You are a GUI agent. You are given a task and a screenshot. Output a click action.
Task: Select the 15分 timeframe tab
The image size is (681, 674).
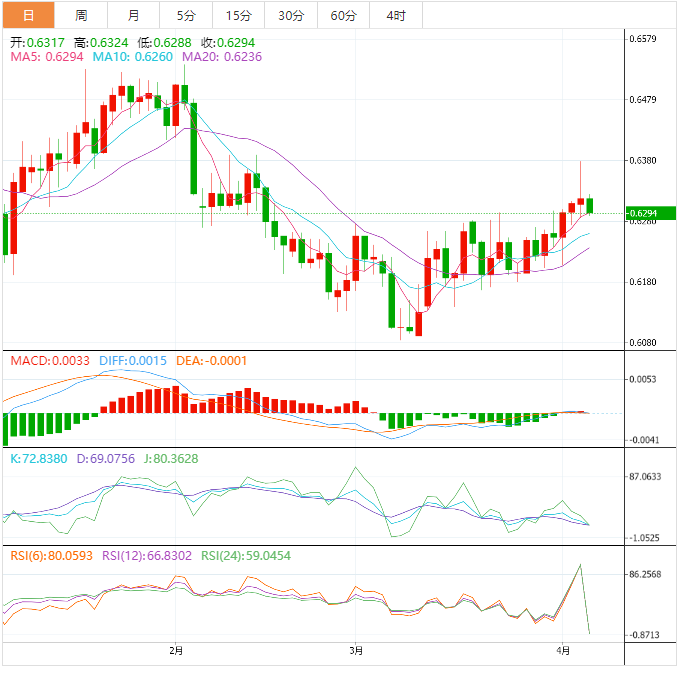[239, 15]
